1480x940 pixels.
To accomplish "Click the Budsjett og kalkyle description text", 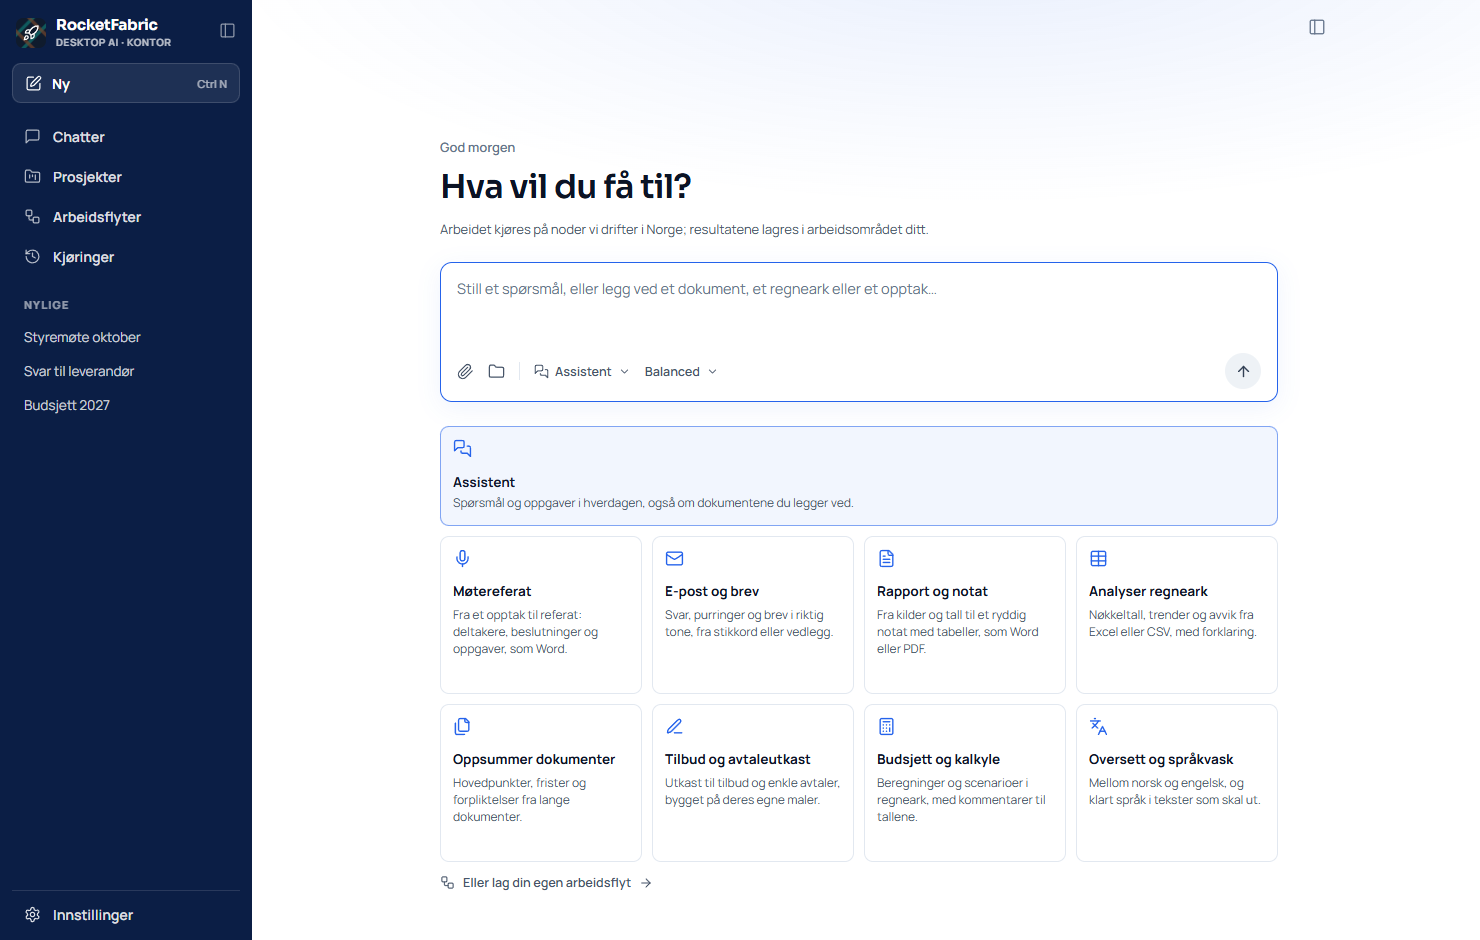I will coord(961,800).
